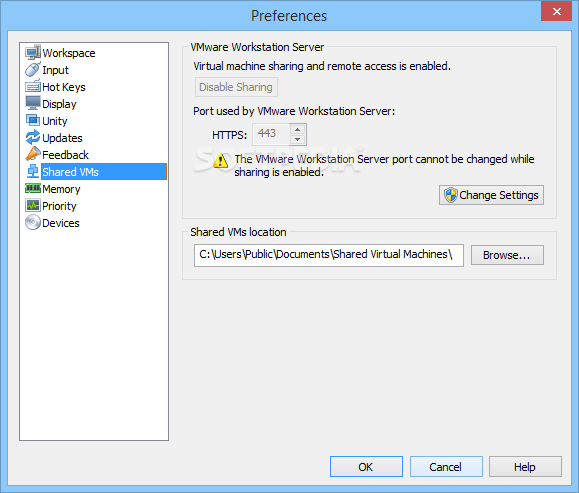This screenshot has width=579, height=493.
Task: Click the Preferences title bar text
Action: tap(289, 16)
